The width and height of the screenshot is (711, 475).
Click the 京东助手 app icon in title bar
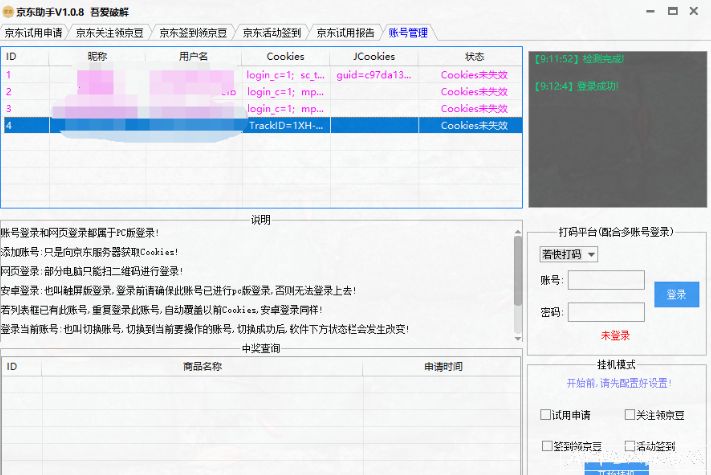coord(8,11)
